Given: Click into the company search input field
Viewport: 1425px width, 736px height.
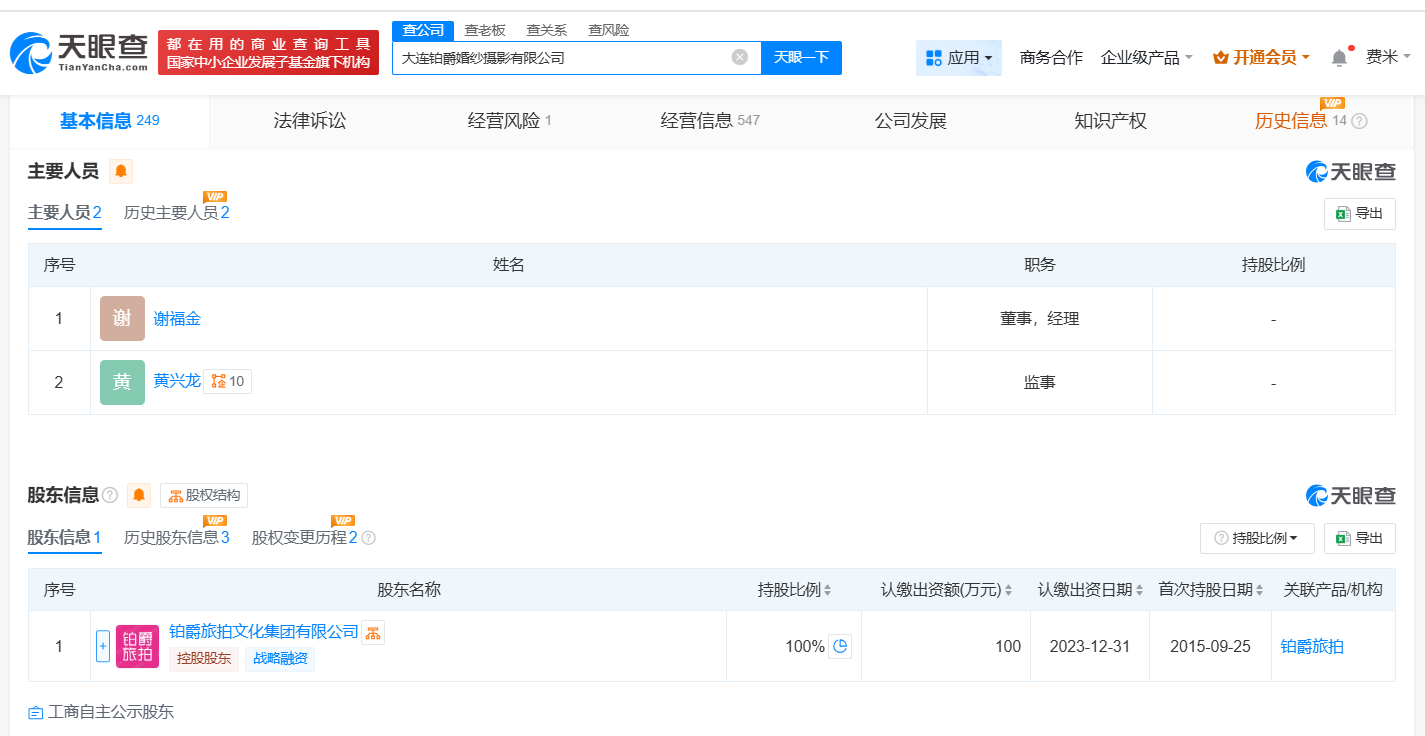Looking at the screenshot, I should click(560, 57).
